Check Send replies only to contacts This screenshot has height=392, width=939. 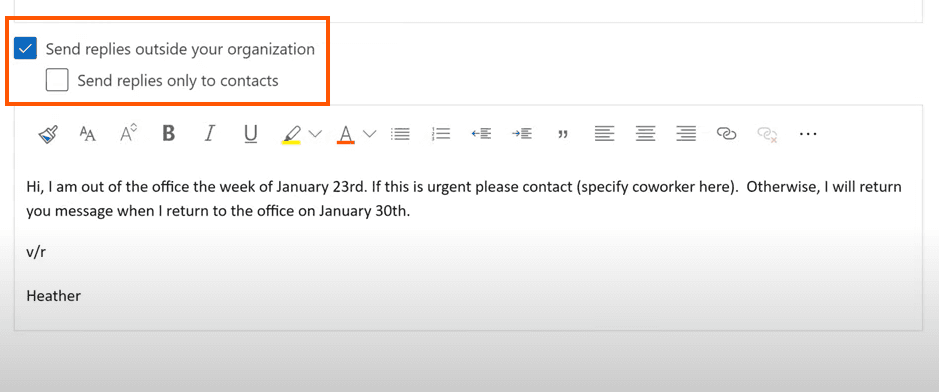tap(57, 80)
